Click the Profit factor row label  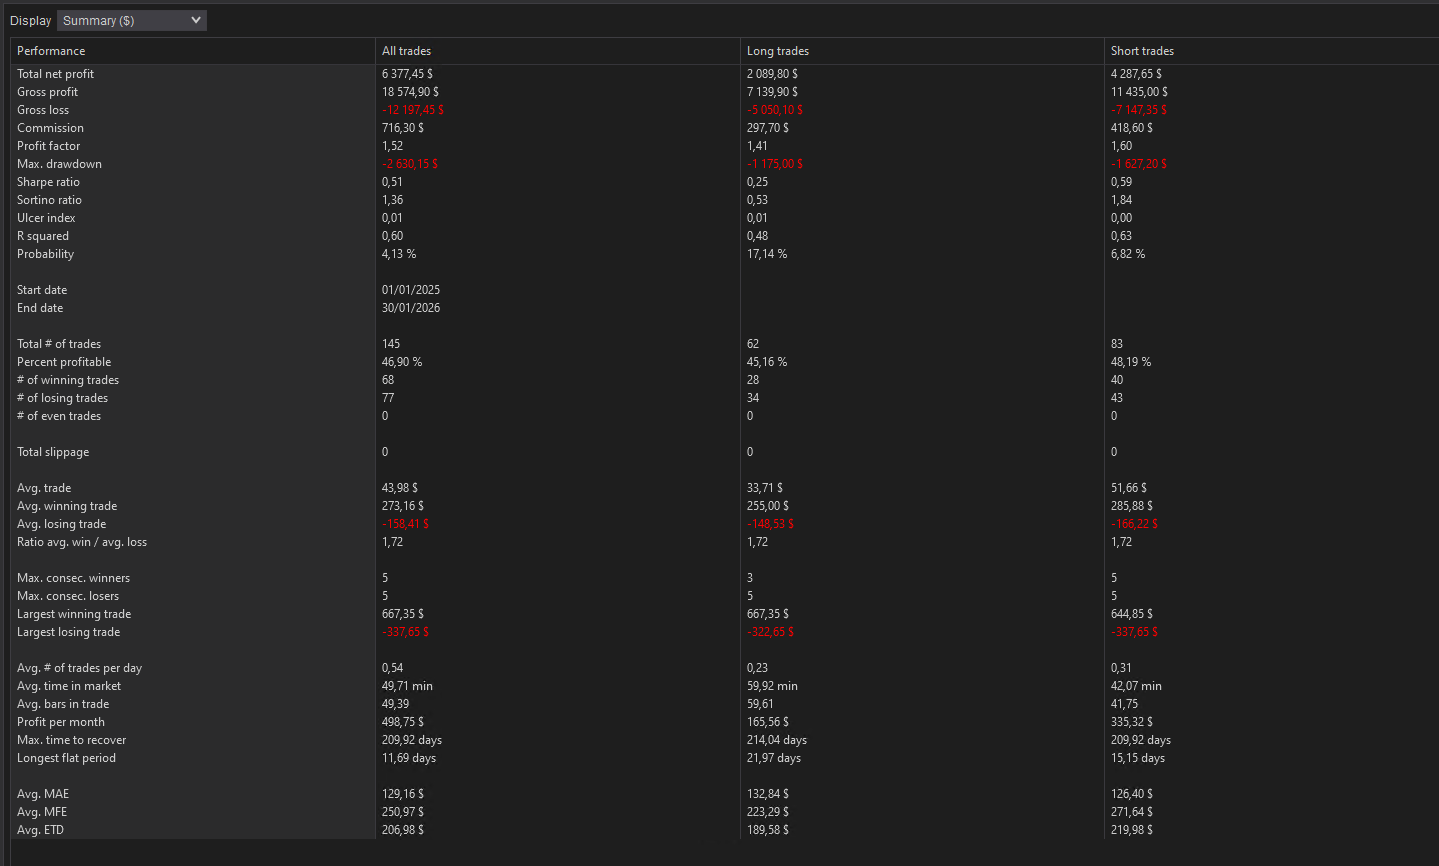tap(48, 145)
